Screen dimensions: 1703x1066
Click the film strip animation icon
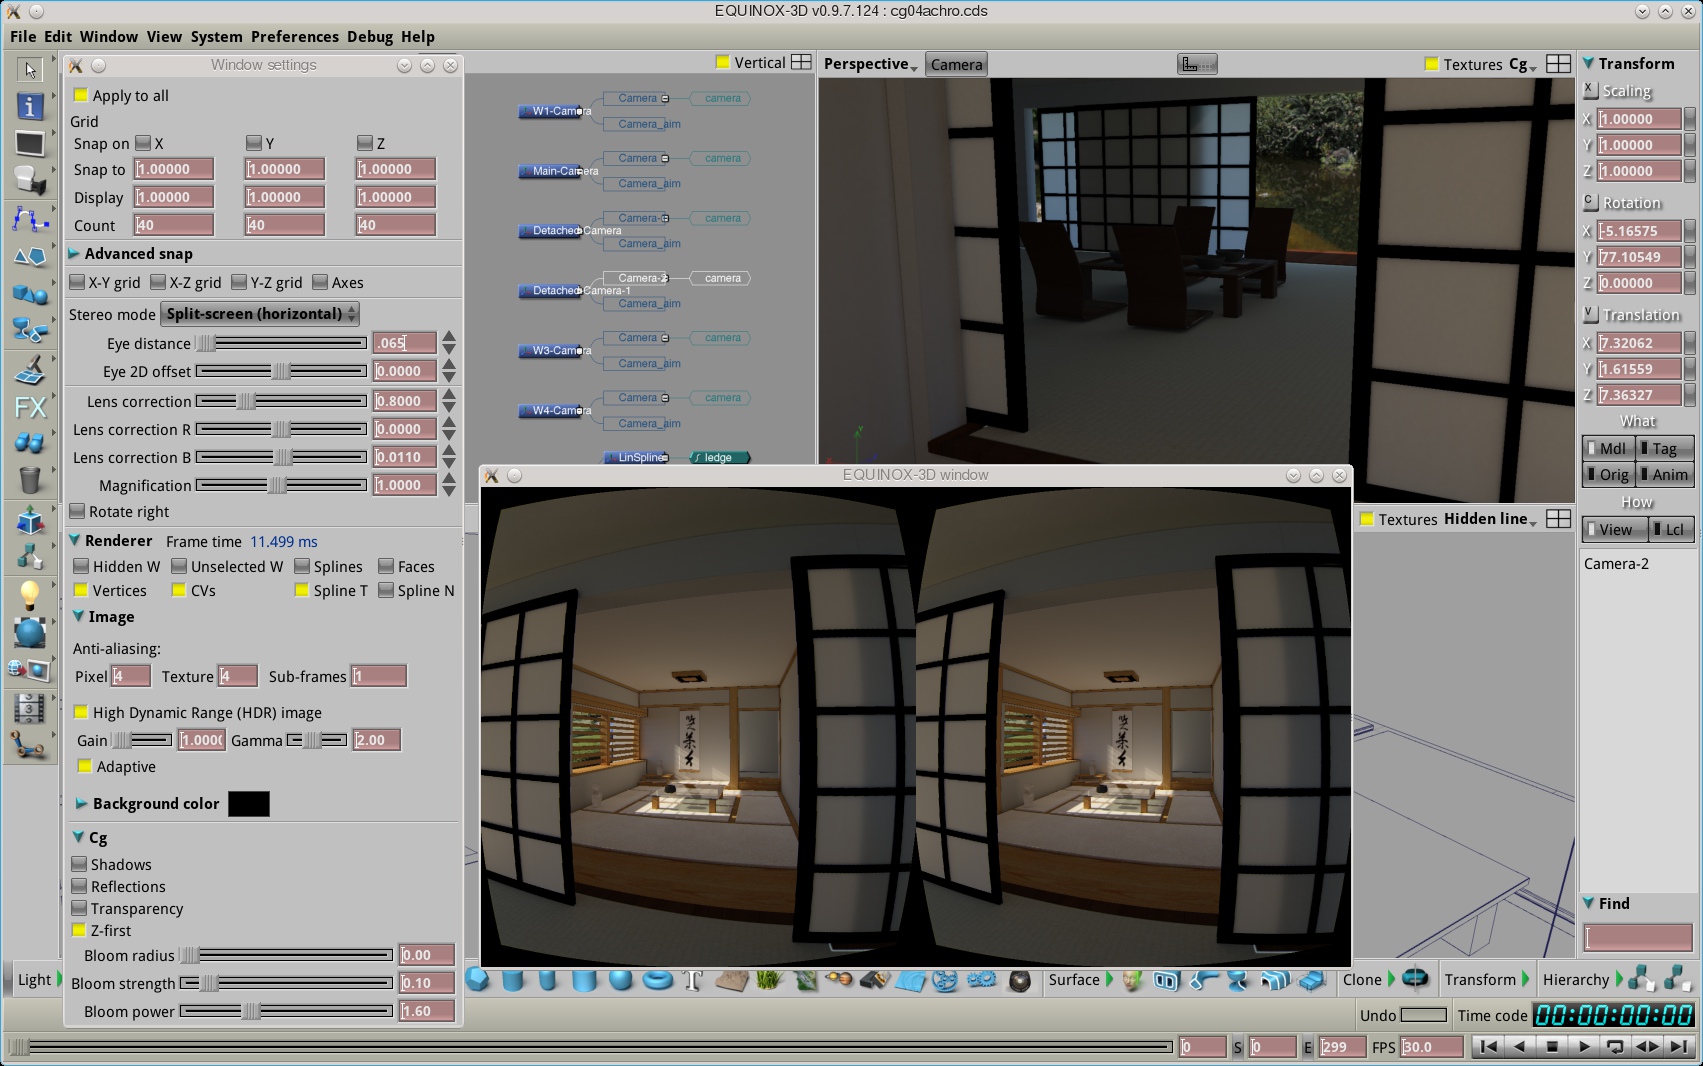click(x=30, y=708)
